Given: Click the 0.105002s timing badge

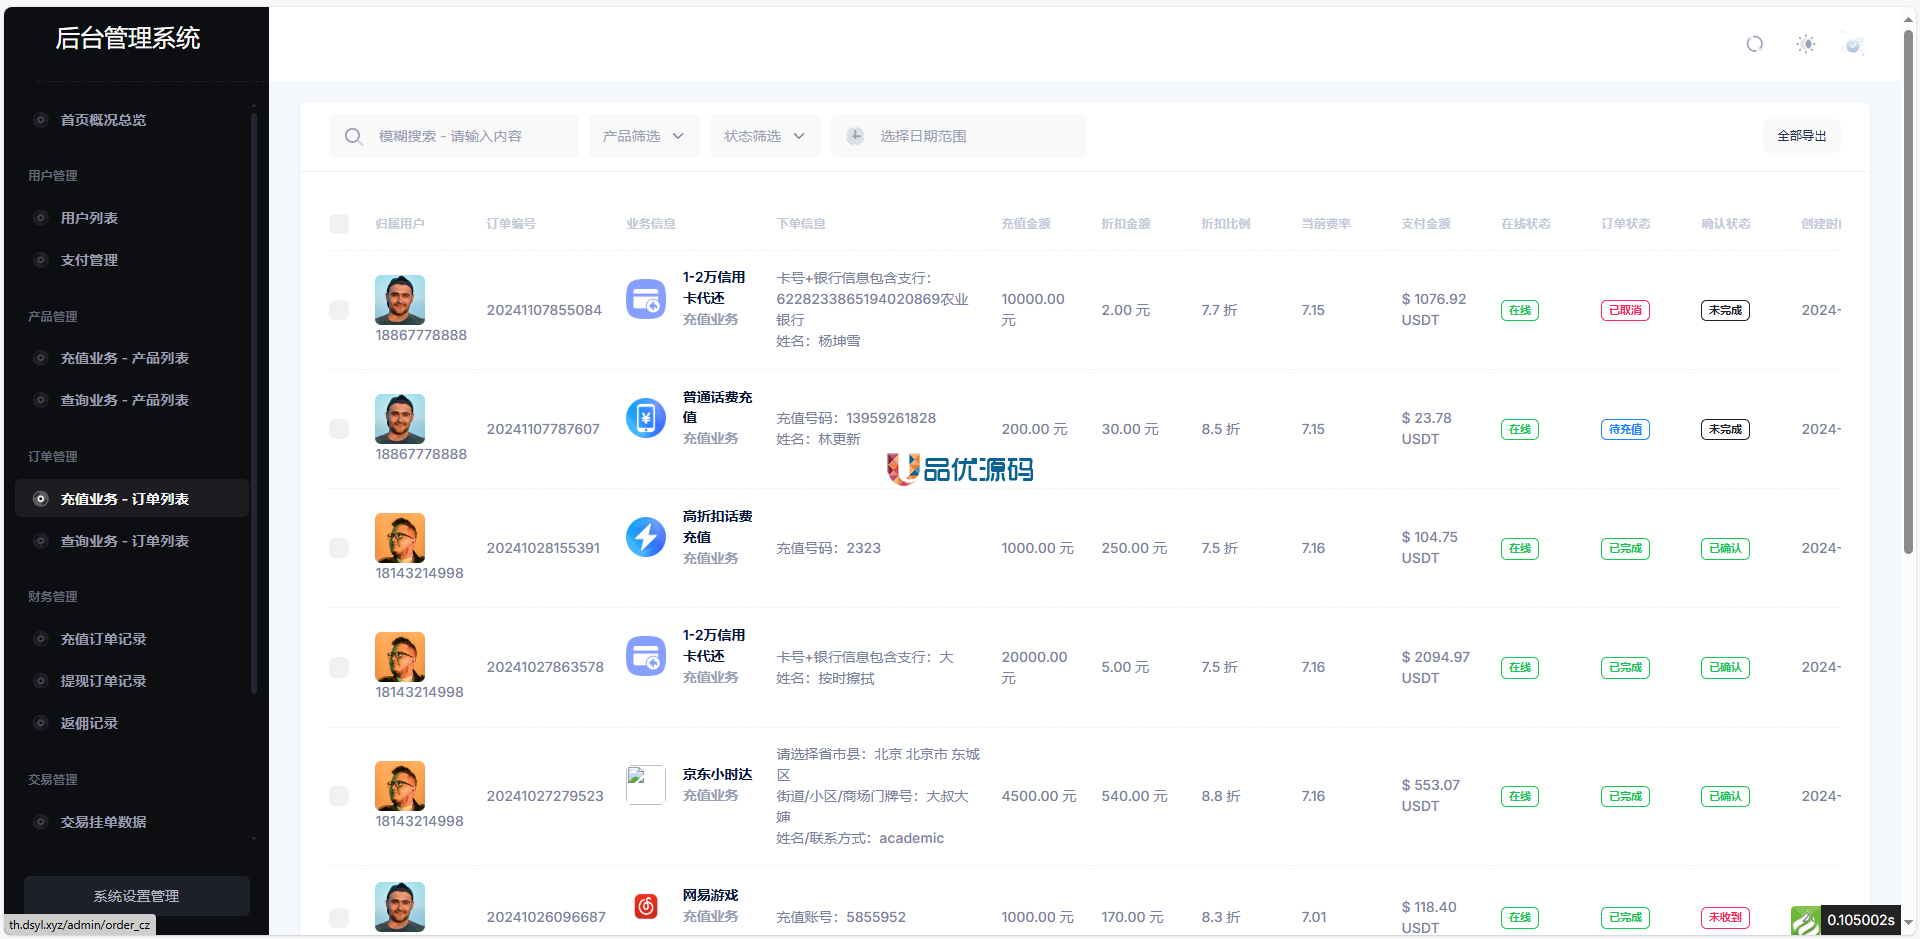Looking at the screenshot, I should pyautogui.click(x=1860, y=920).
